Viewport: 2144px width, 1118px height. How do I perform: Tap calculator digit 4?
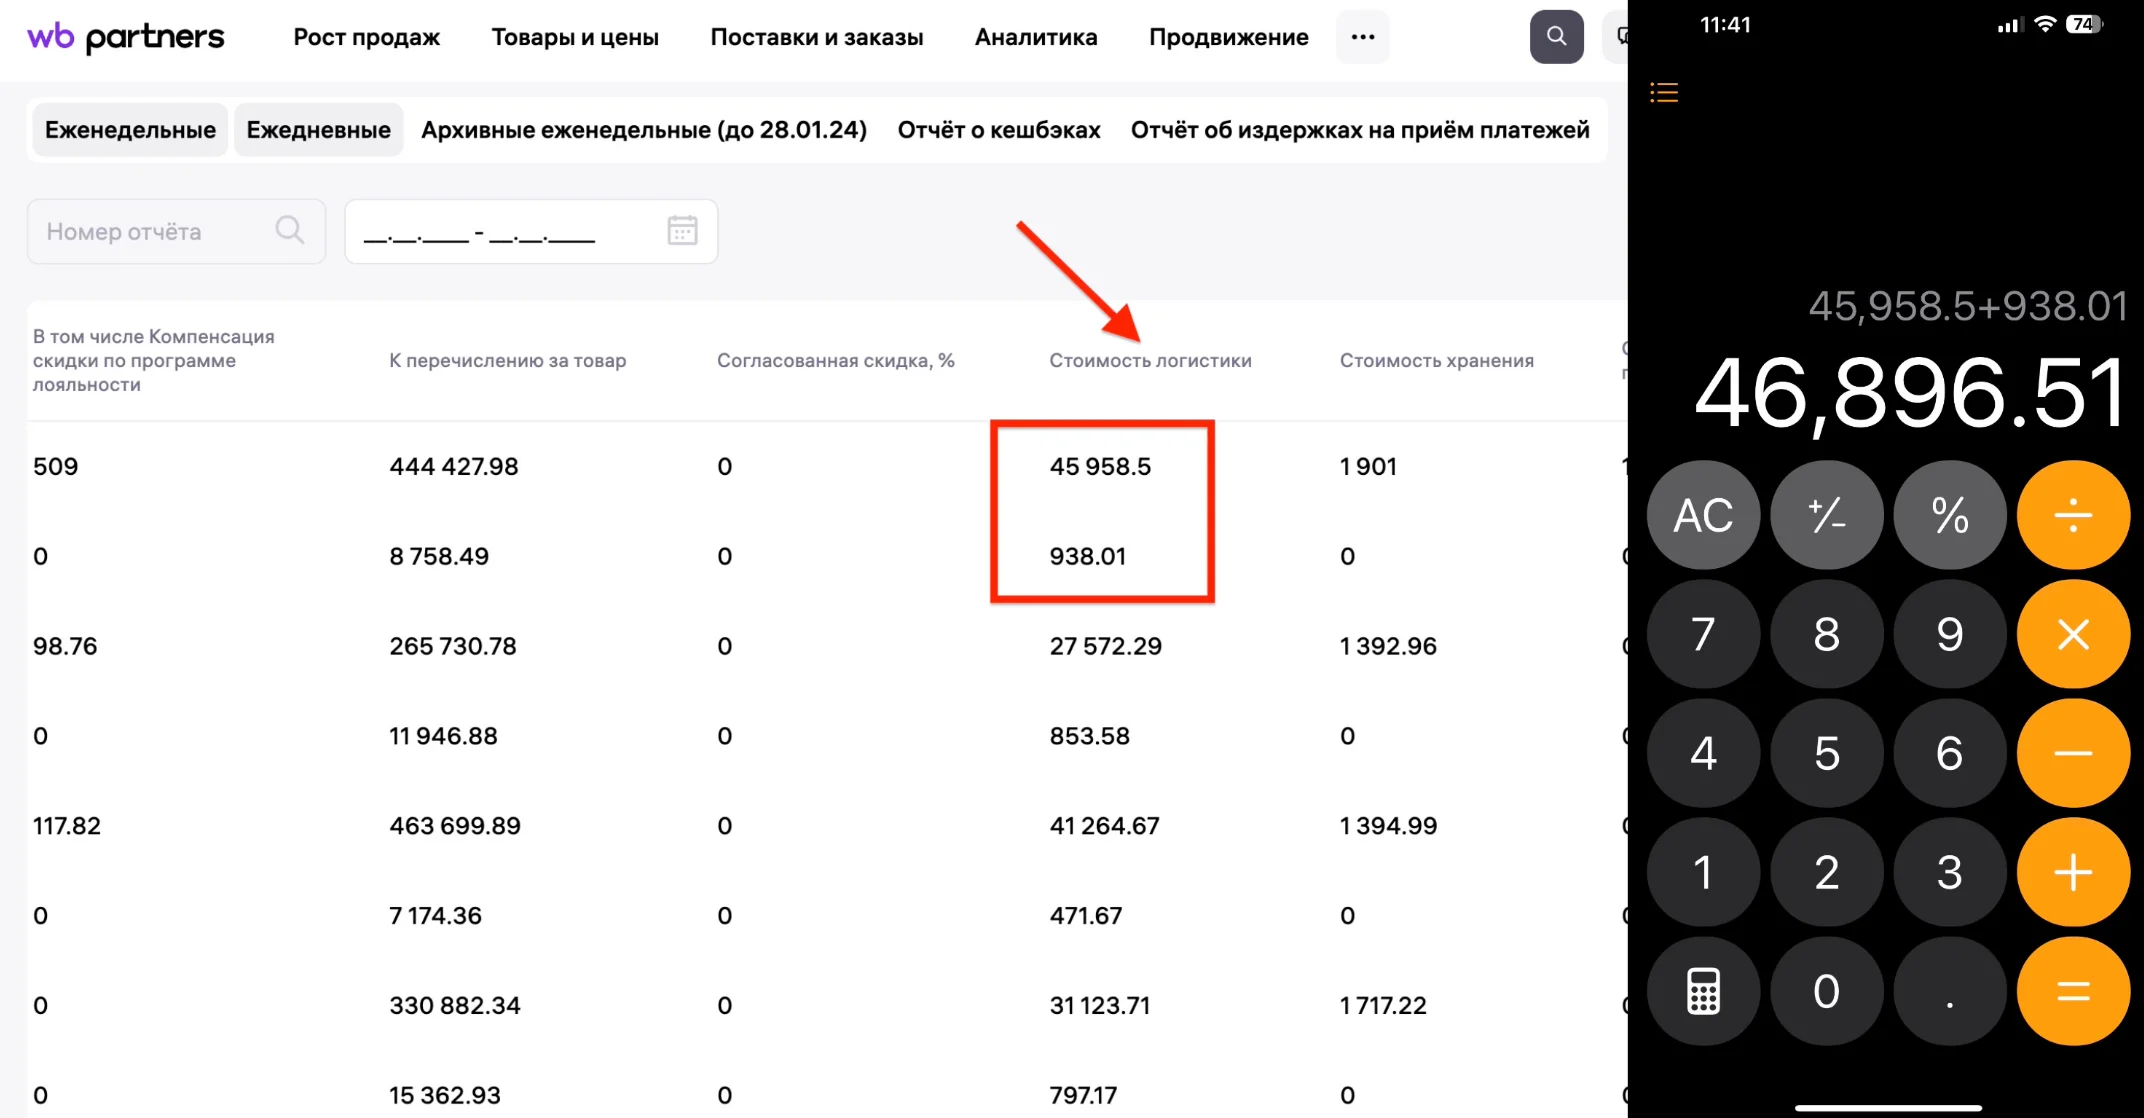click(x=1703, y=753)
